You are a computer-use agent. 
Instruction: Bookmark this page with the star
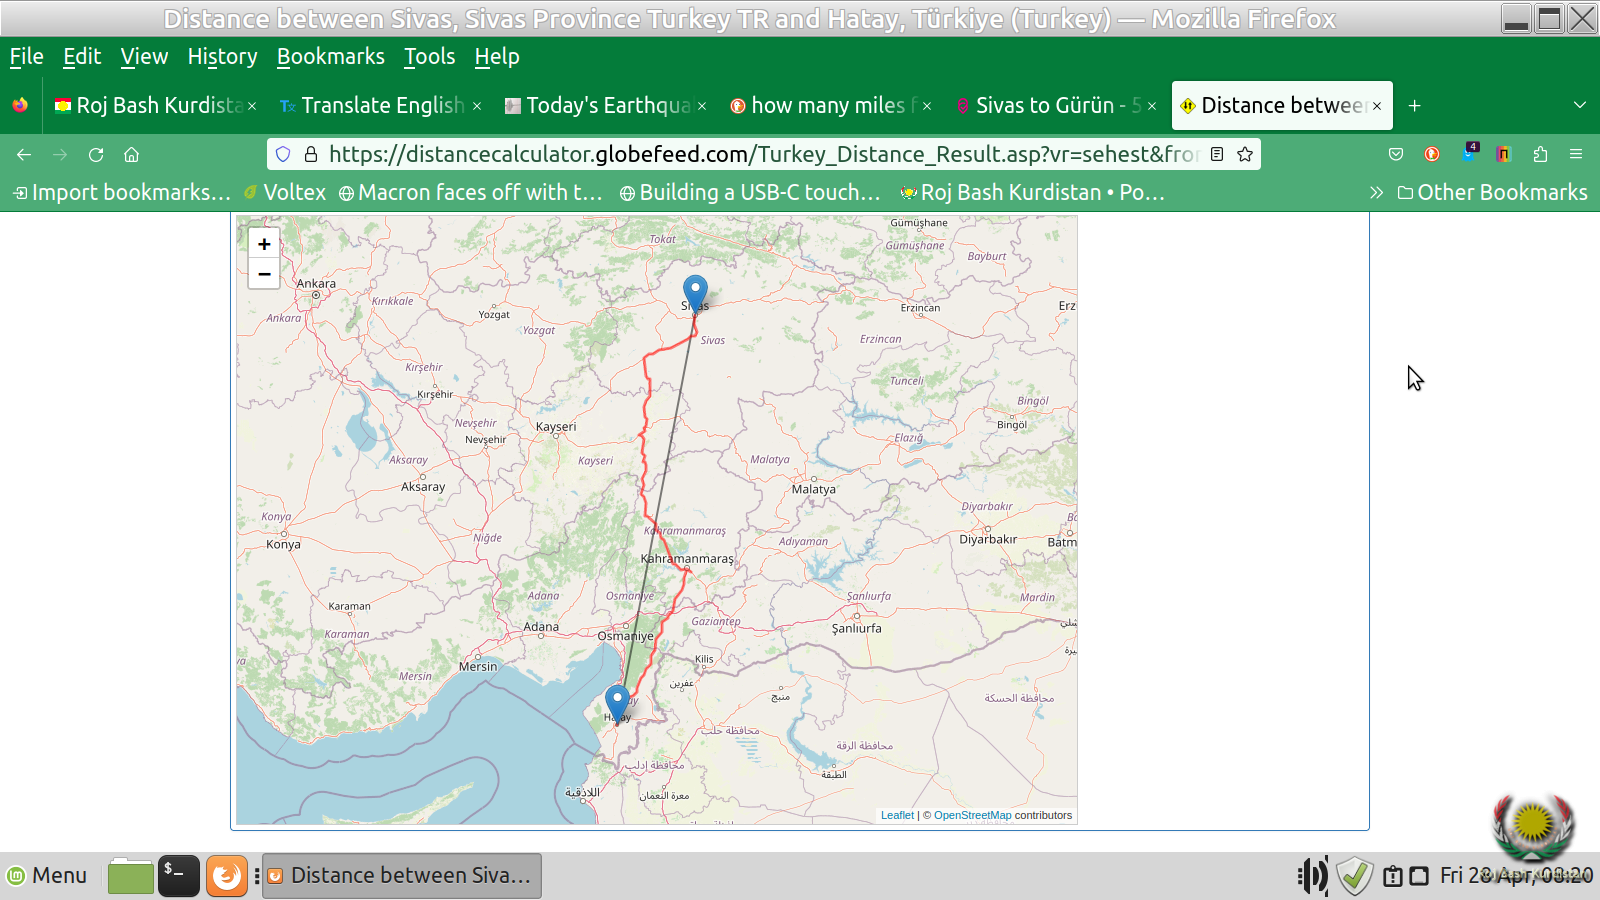tap(1245, 154)
